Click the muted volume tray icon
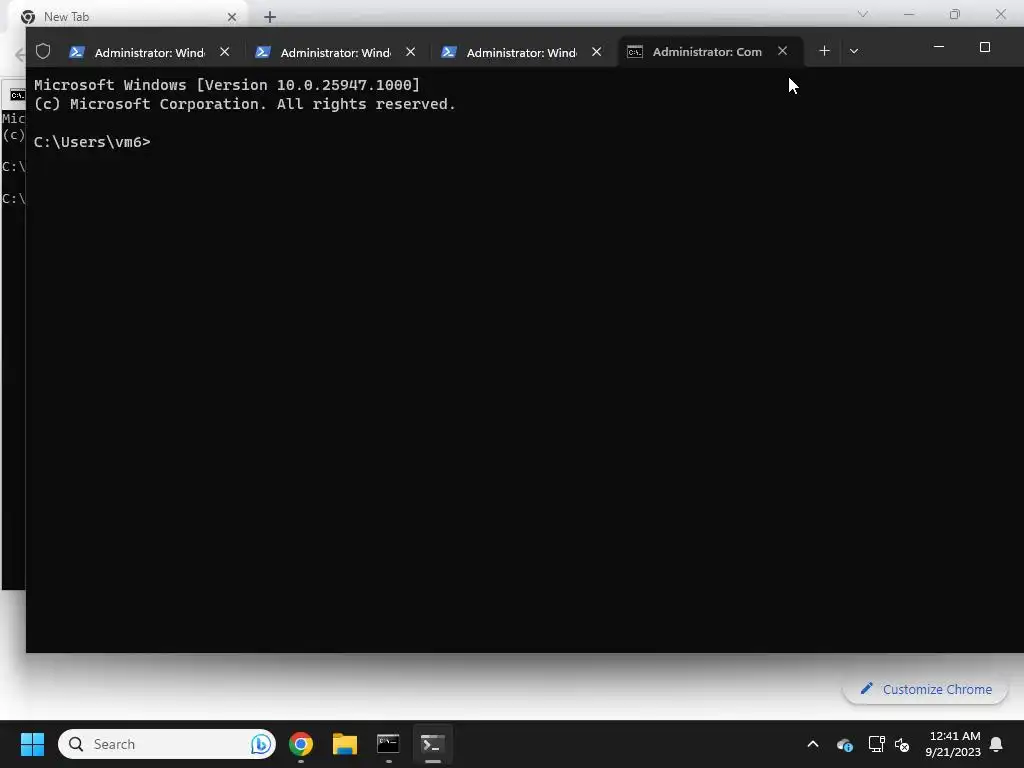1024x768 pixels. (x=902, y=744)
